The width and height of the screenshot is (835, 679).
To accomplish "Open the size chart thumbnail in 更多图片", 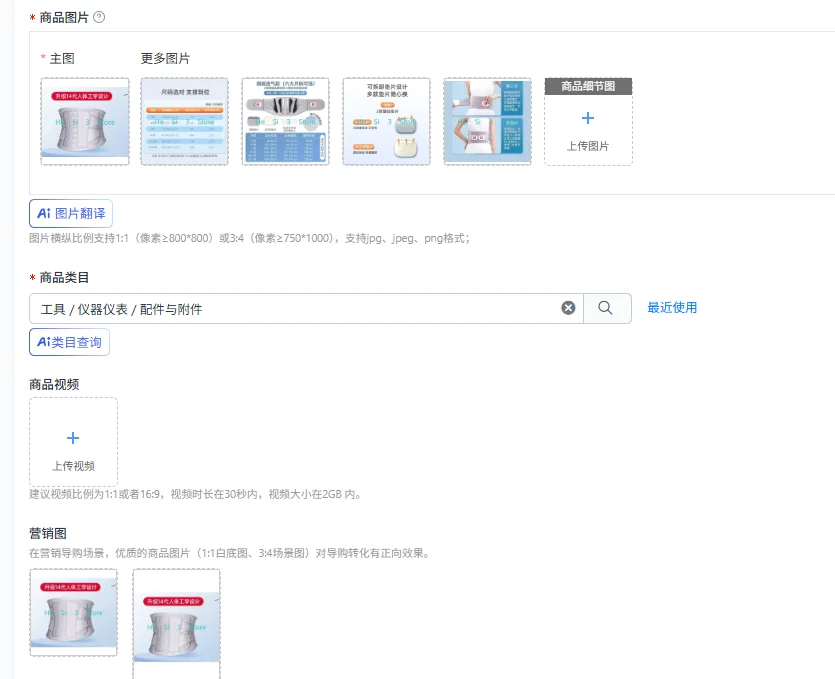I will (x=185, y=121).
